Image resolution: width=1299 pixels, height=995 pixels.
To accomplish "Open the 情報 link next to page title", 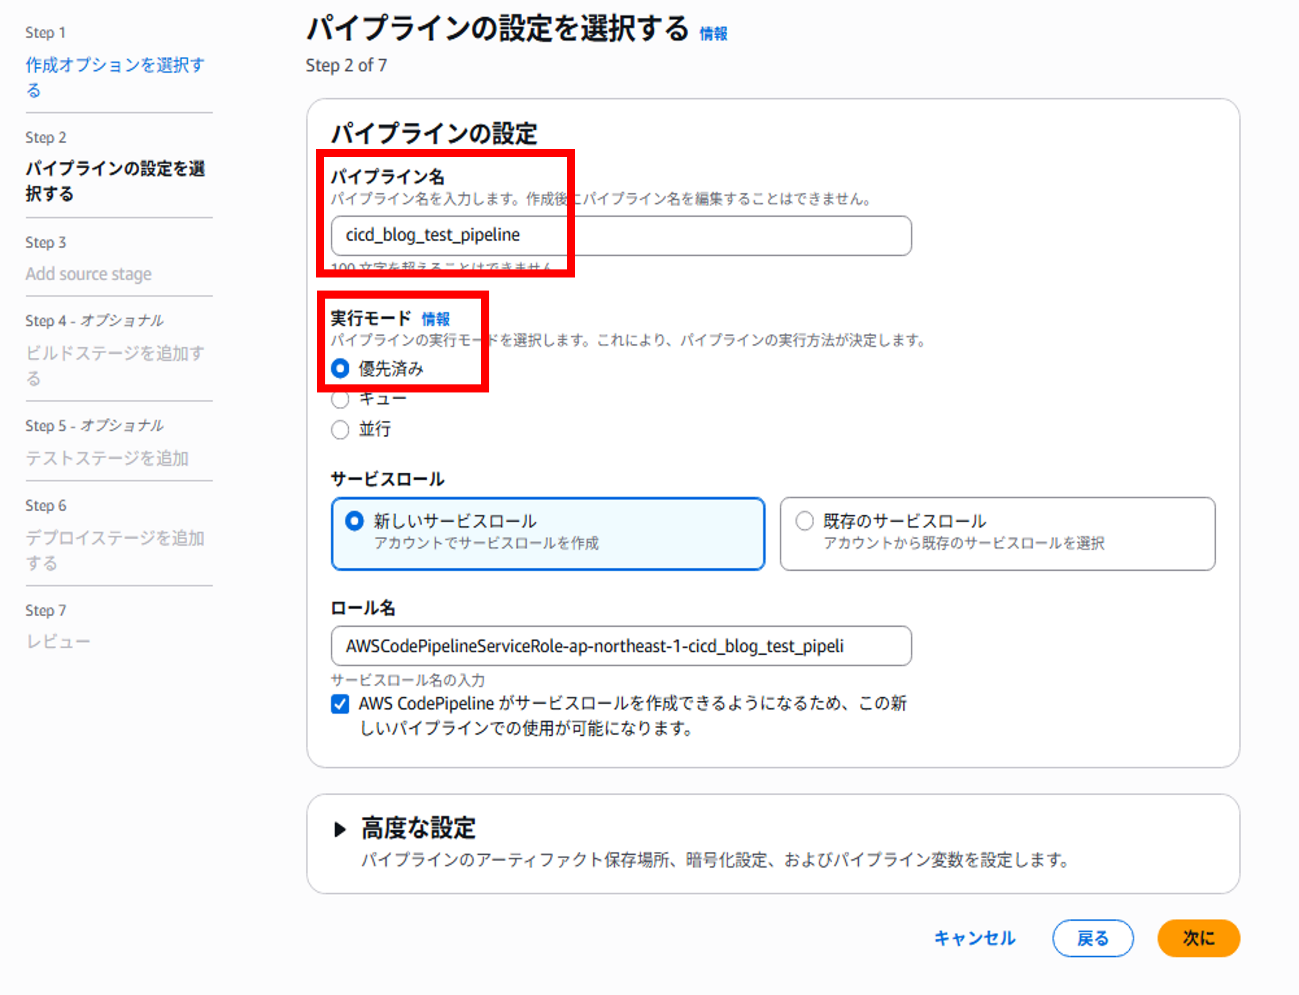I will tap(713, 34).
